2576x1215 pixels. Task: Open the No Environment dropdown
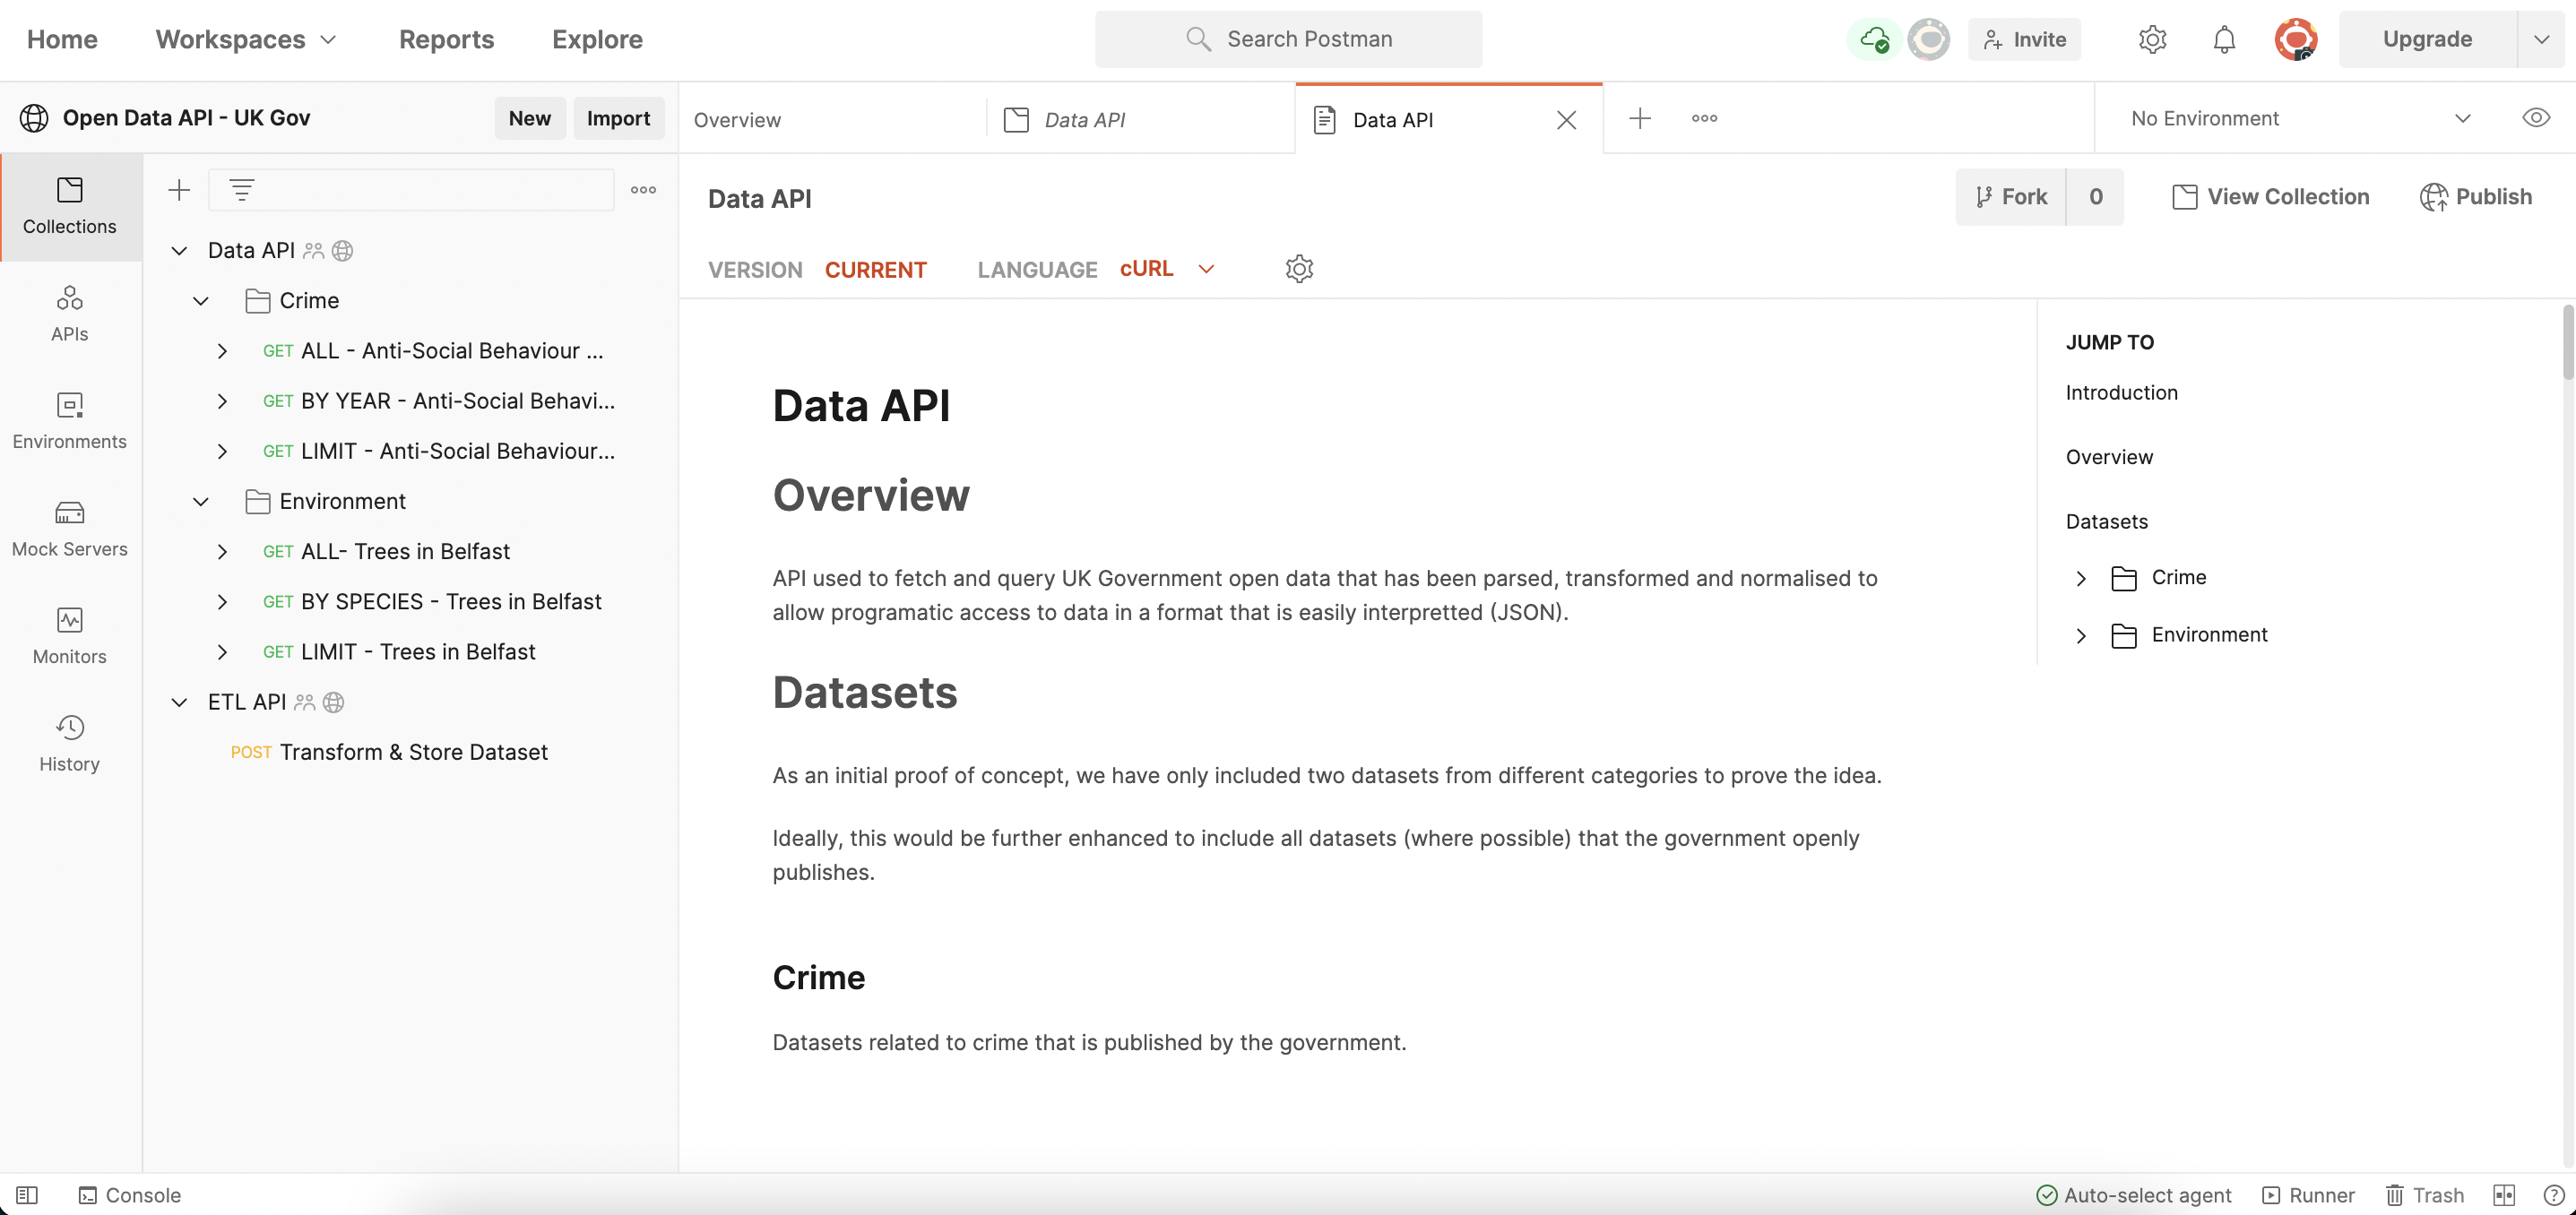tap(2299, 118)
